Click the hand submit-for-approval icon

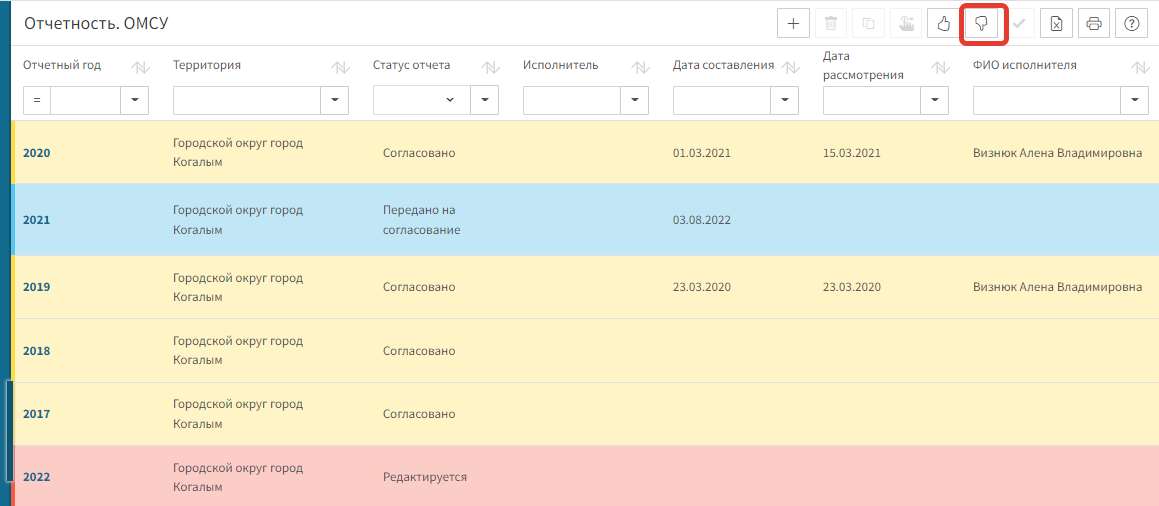pos(905,24)
